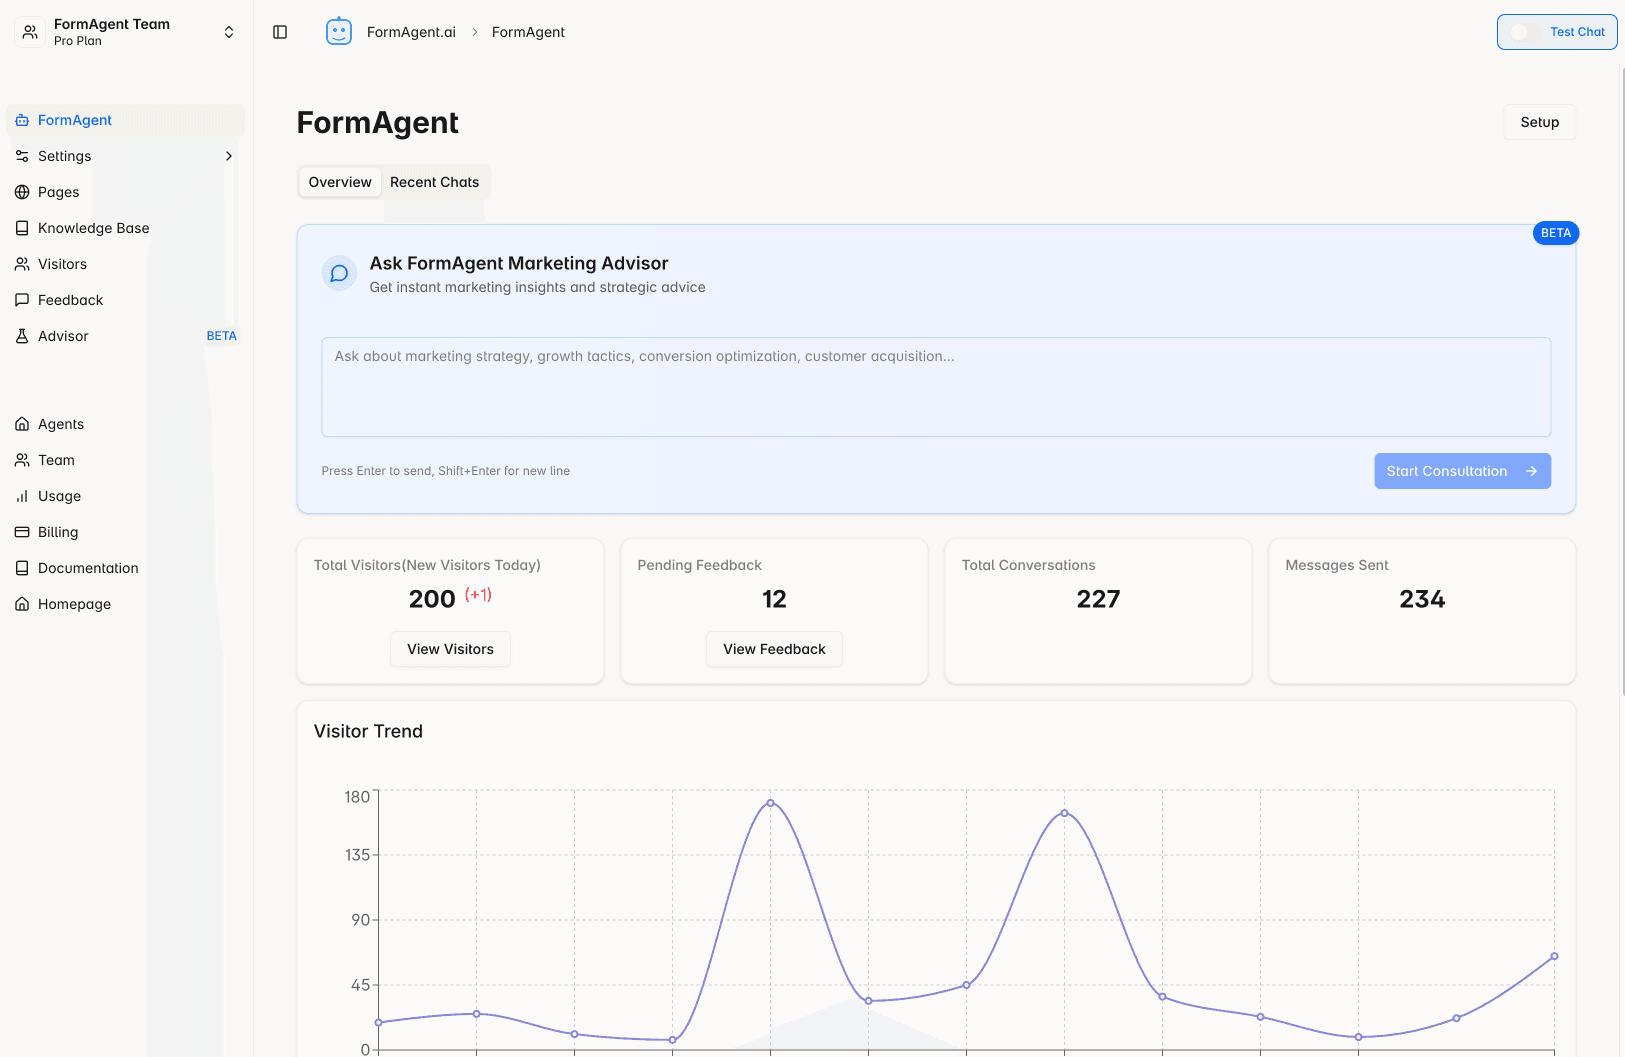The height and width of the screenshot is (1057, 1625).
Task: Click the second peak point on Visitor Trend
Action: (x=1064, y=813)
